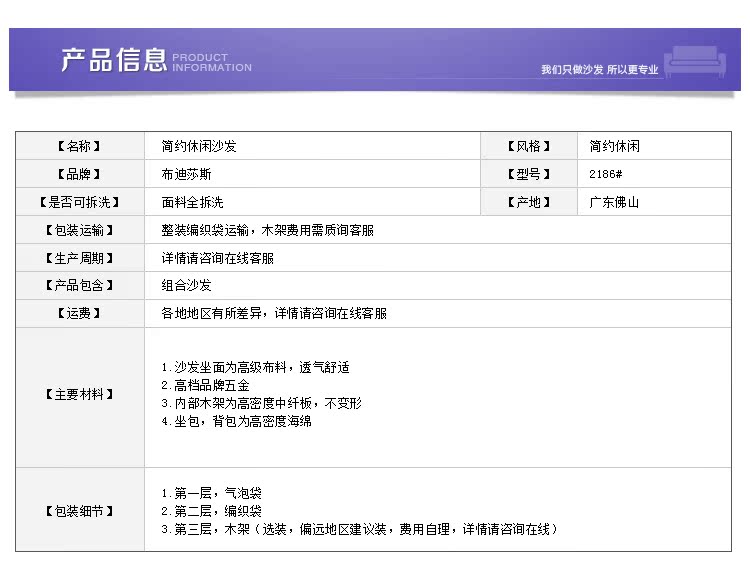Select the 【包装细节】 label cell
Screen dimensions: 750x562
(80, 511)
